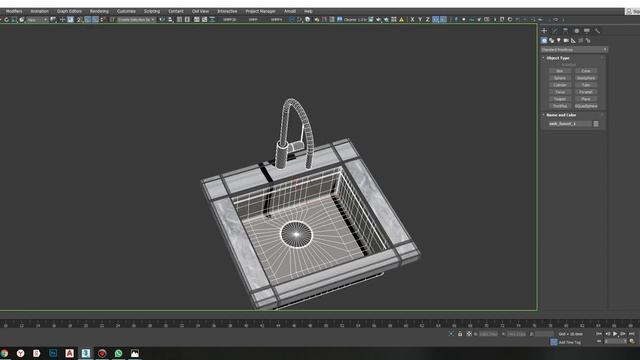This screenshot has height=360, width=640.
Task: Toggle the Y axis constraint
Action: tap(420, 20)
